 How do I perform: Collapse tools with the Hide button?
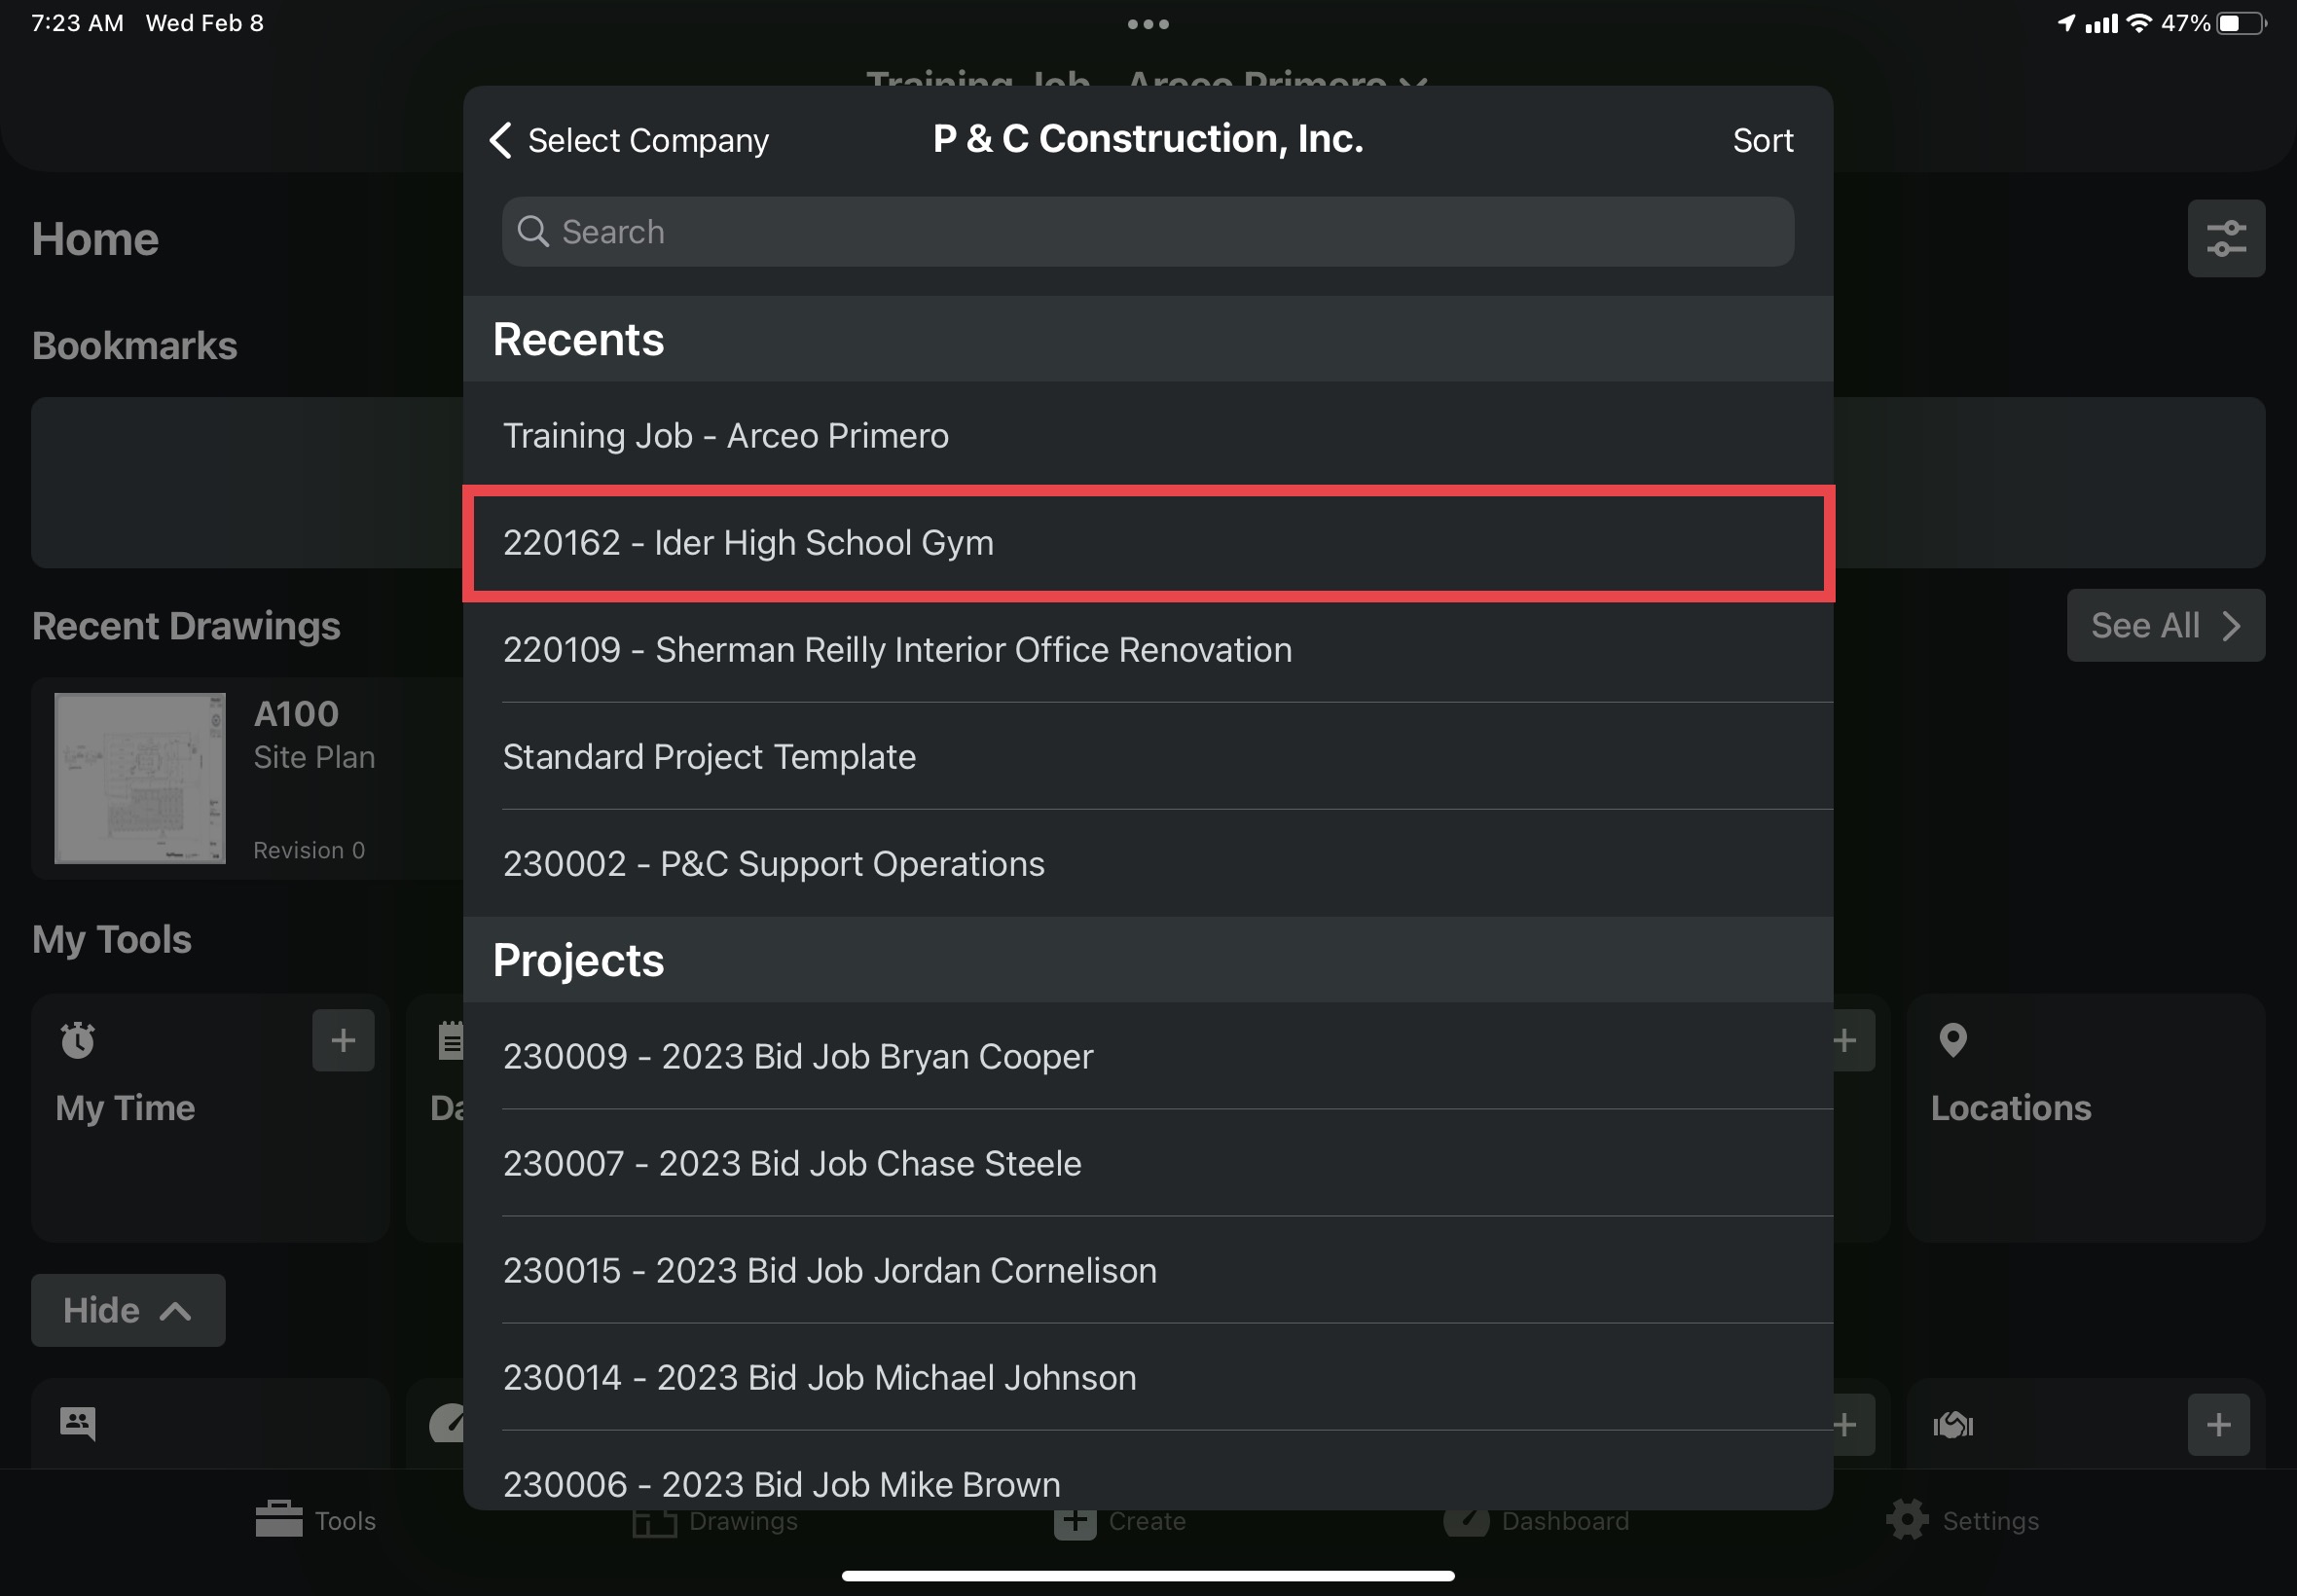pos(128,1310)
